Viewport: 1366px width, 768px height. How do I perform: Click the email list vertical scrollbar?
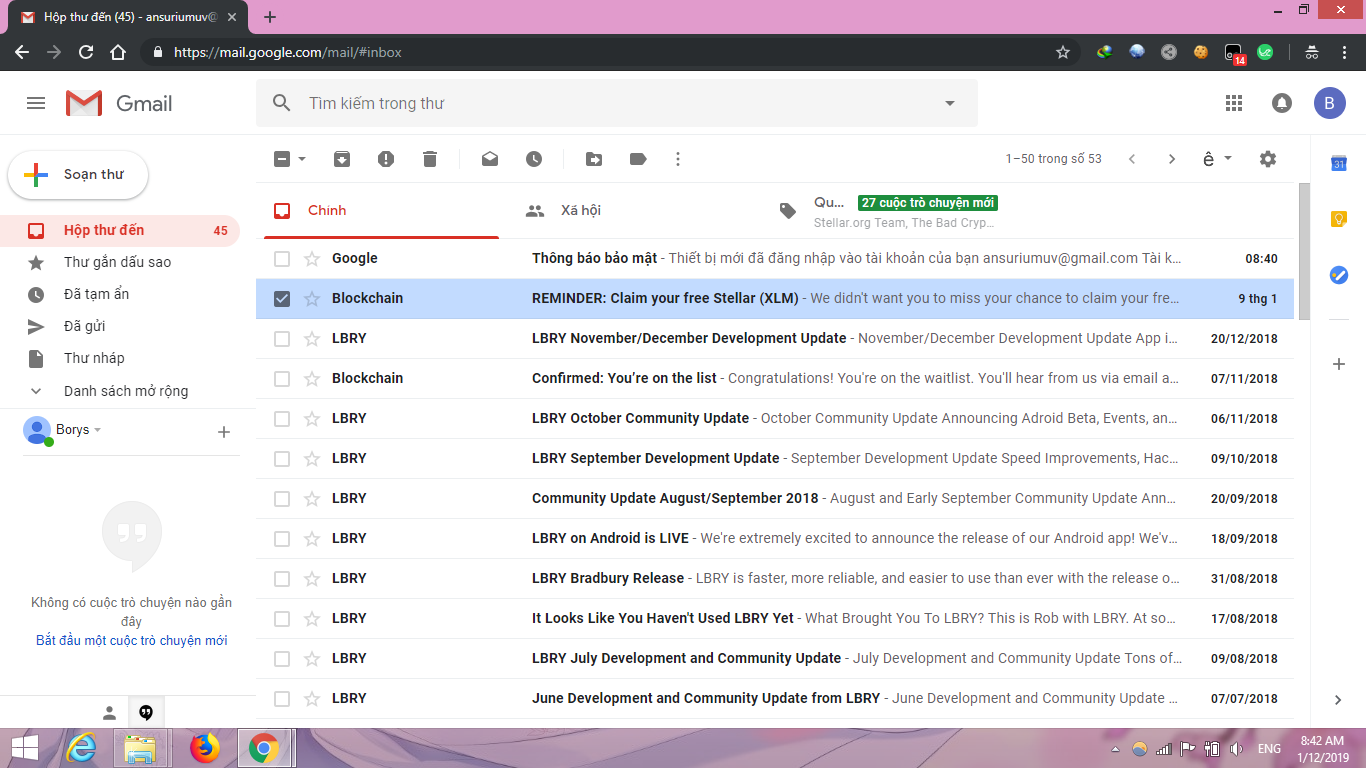tap(1304, 250)
